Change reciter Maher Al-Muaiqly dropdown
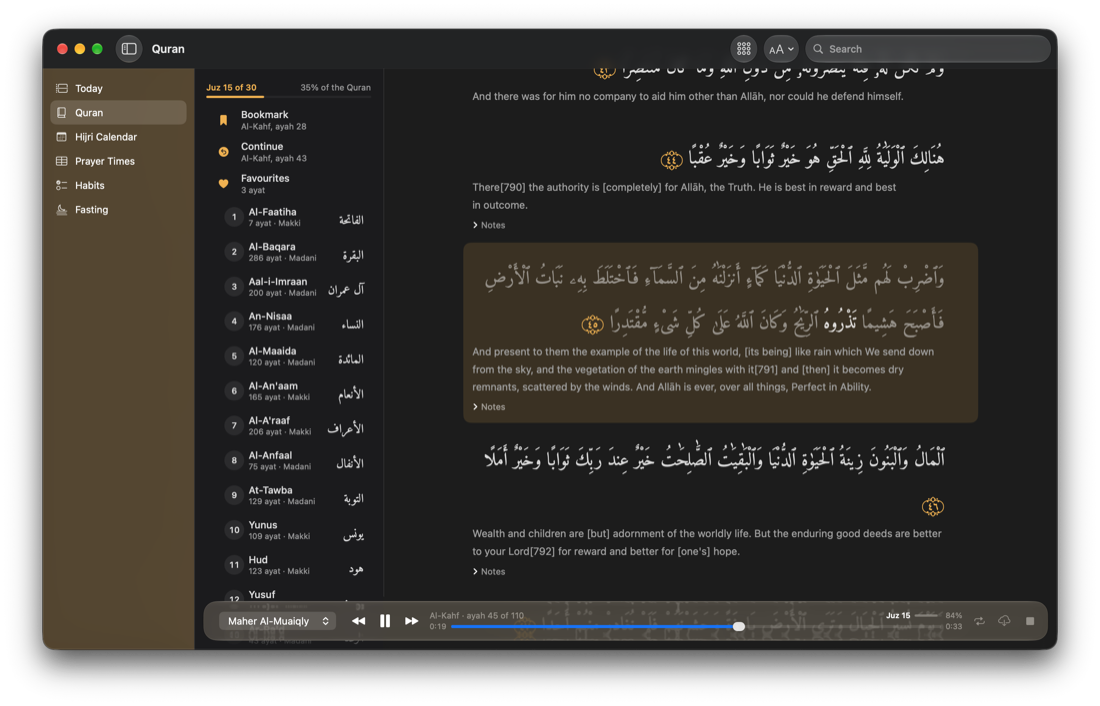Image resolution: width=1100 pixels, height=706 pixels. (x=278, y=621)
